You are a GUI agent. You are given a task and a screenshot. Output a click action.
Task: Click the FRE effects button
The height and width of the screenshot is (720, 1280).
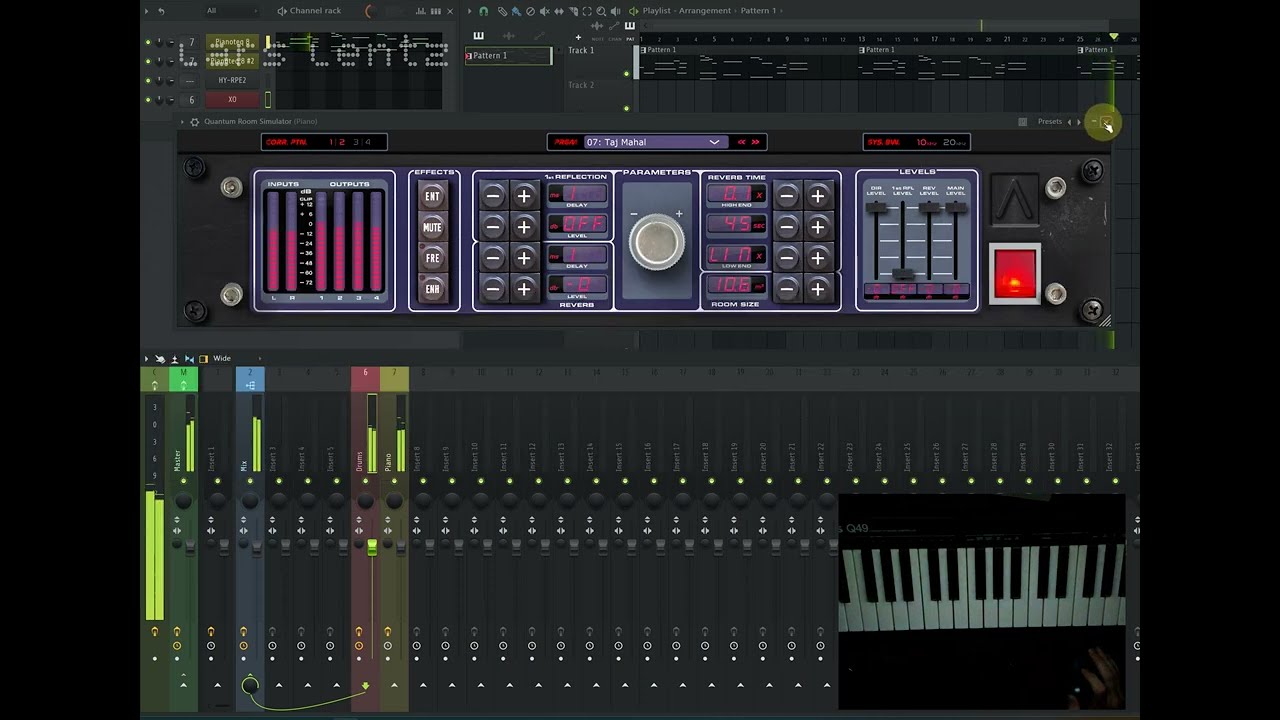point(433,258)
